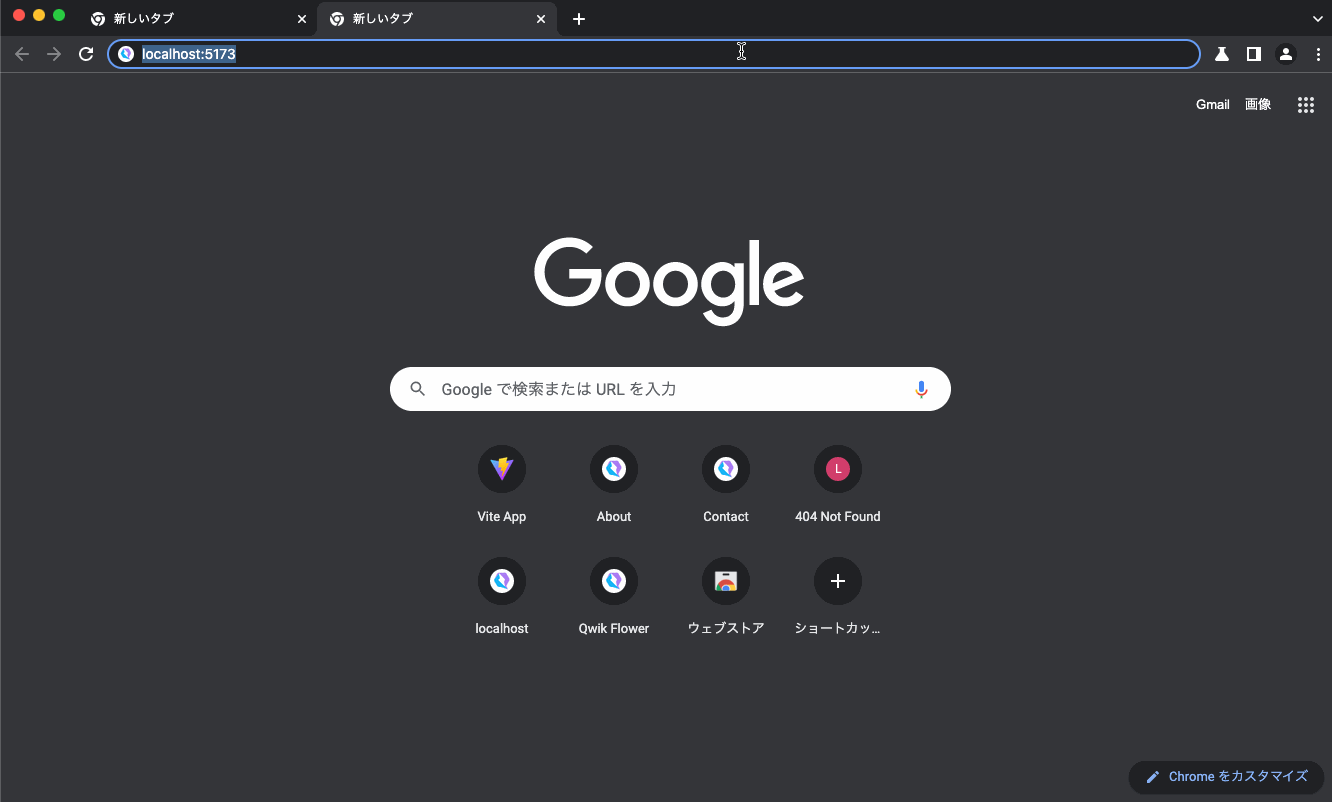Open the Gmail link
Screen dimensions: 1332x802
(x=1213, y=105)
